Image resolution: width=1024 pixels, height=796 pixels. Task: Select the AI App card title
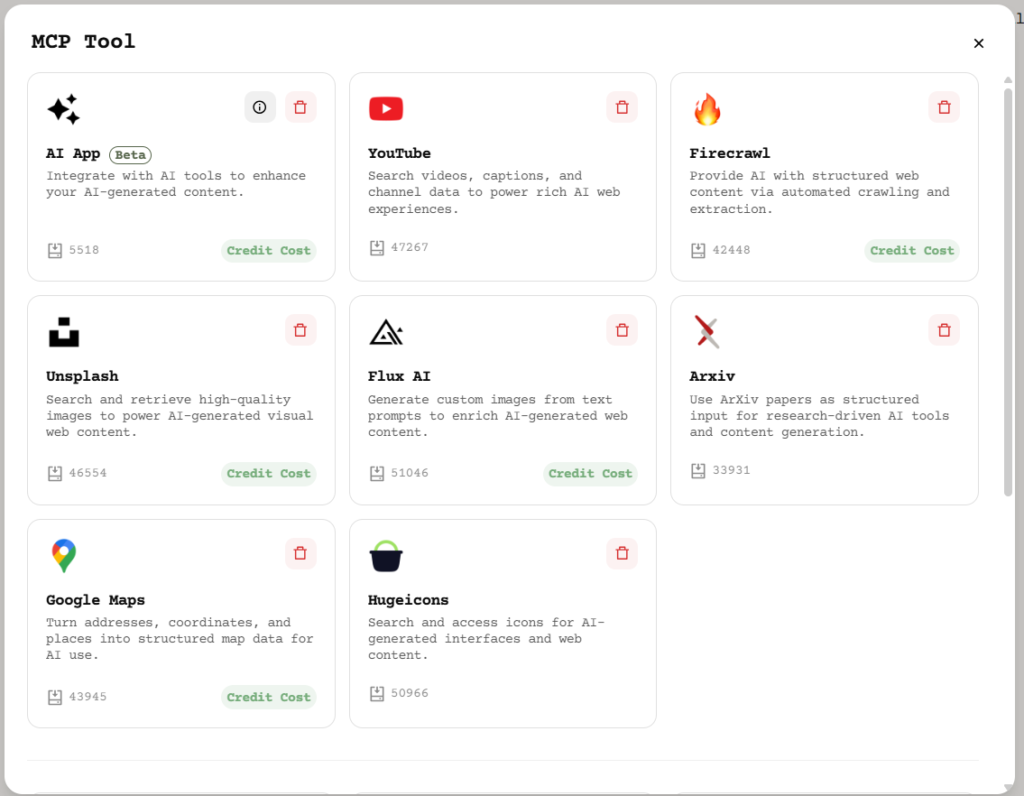point(72,154)
